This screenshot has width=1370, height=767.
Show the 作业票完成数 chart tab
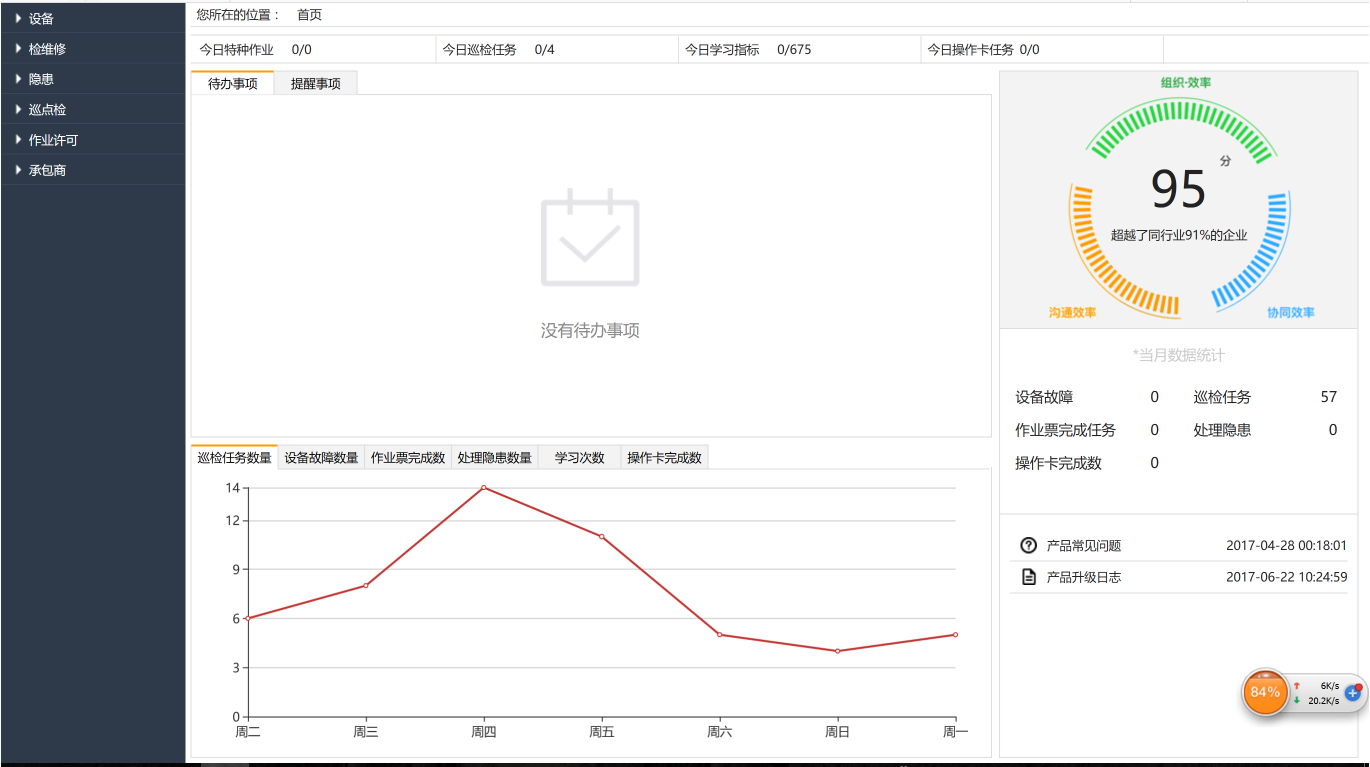pyautogui.click(x=408, y=458)
